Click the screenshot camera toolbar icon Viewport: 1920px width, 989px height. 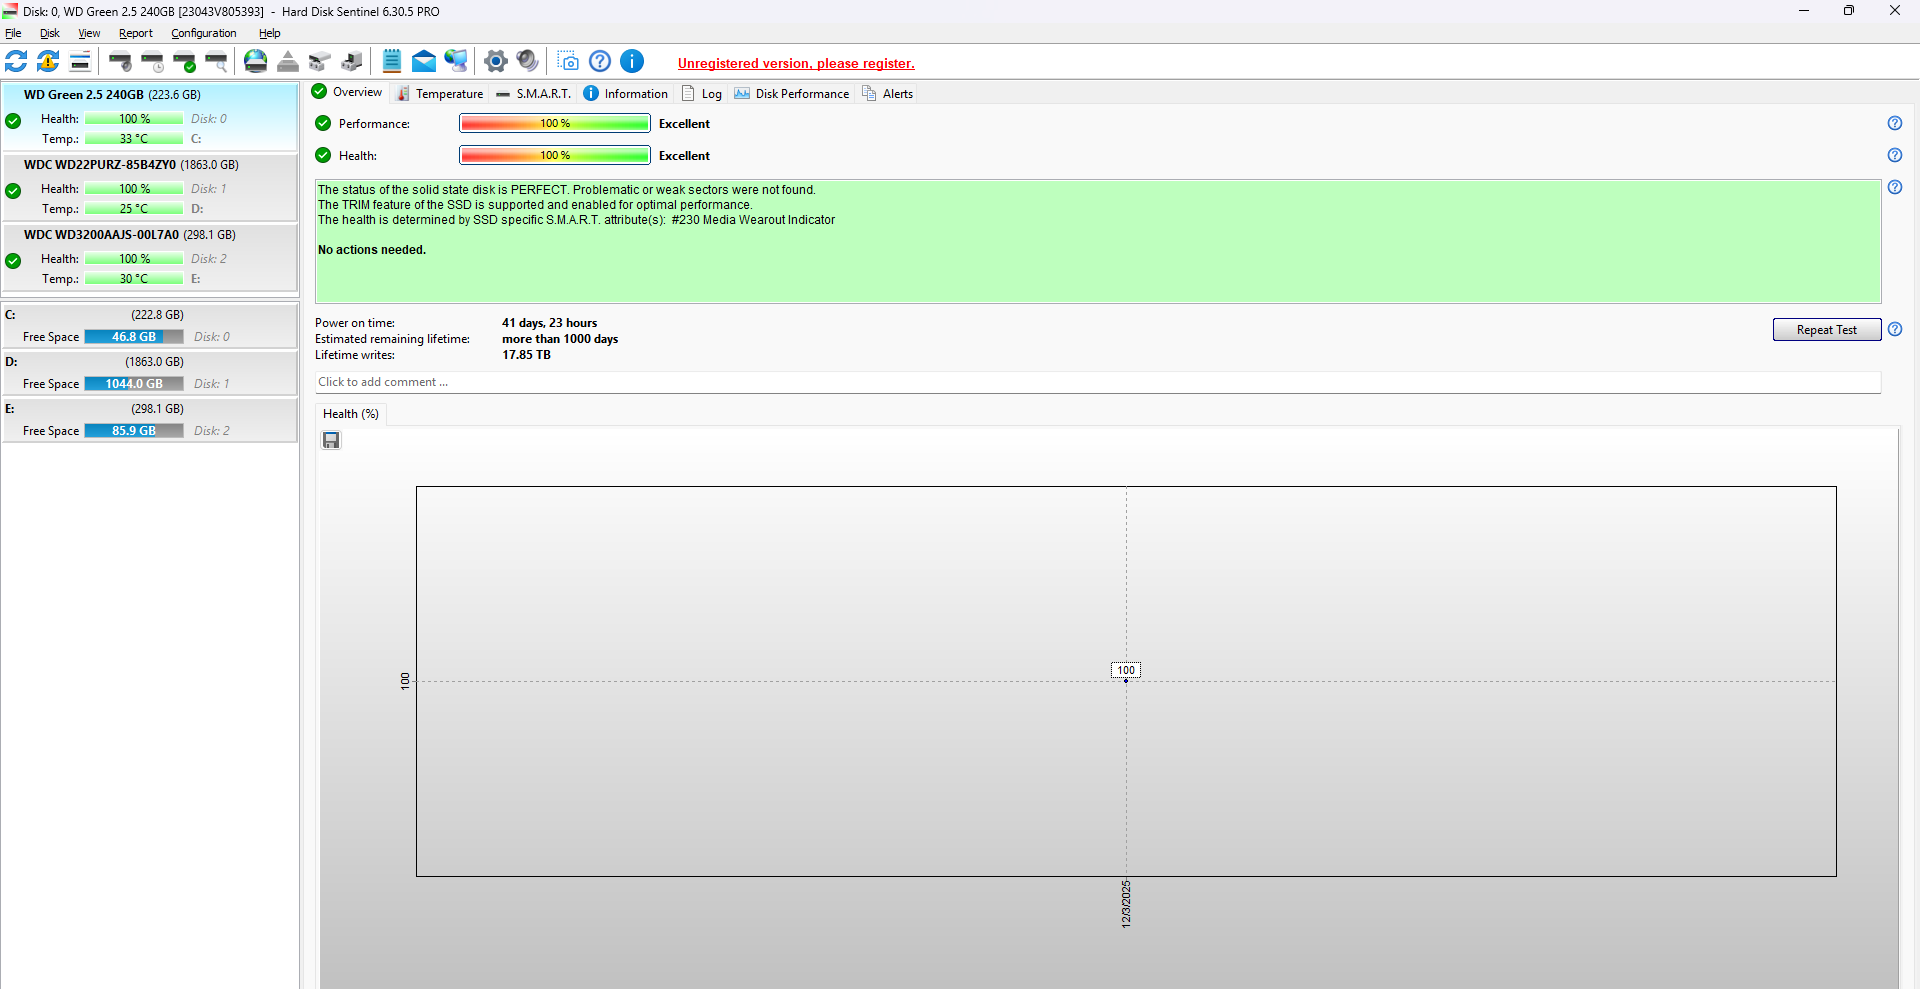point(568,62)
